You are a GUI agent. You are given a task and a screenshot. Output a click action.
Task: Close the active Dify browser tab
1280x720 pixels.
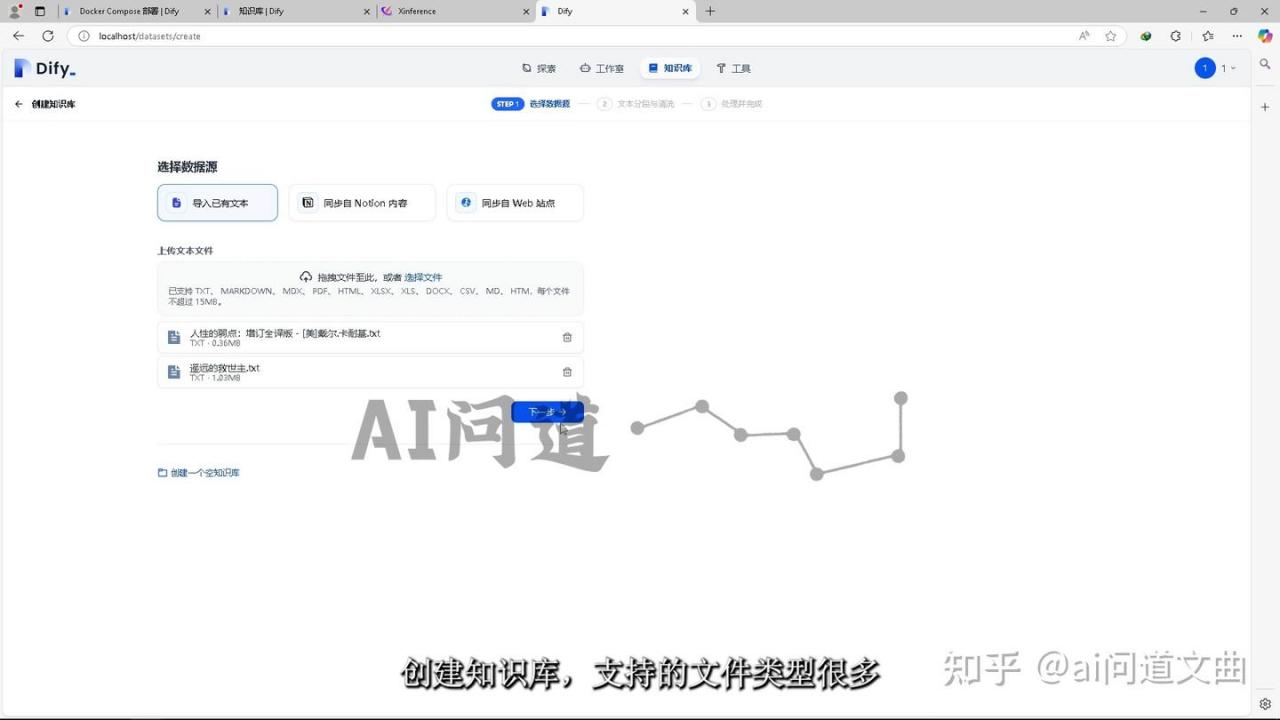coord(686,12)
